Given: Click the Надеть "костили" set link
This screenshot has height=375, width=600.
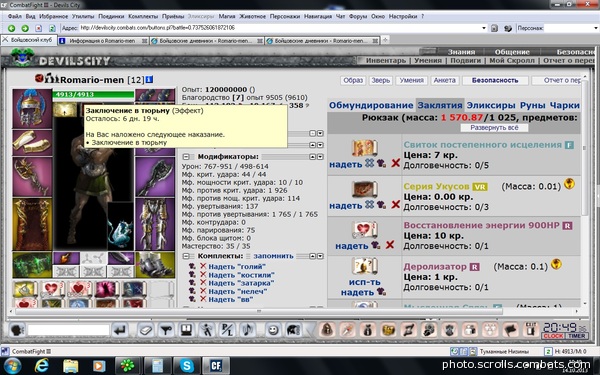Looking at the screenshot, I should 241,275.
